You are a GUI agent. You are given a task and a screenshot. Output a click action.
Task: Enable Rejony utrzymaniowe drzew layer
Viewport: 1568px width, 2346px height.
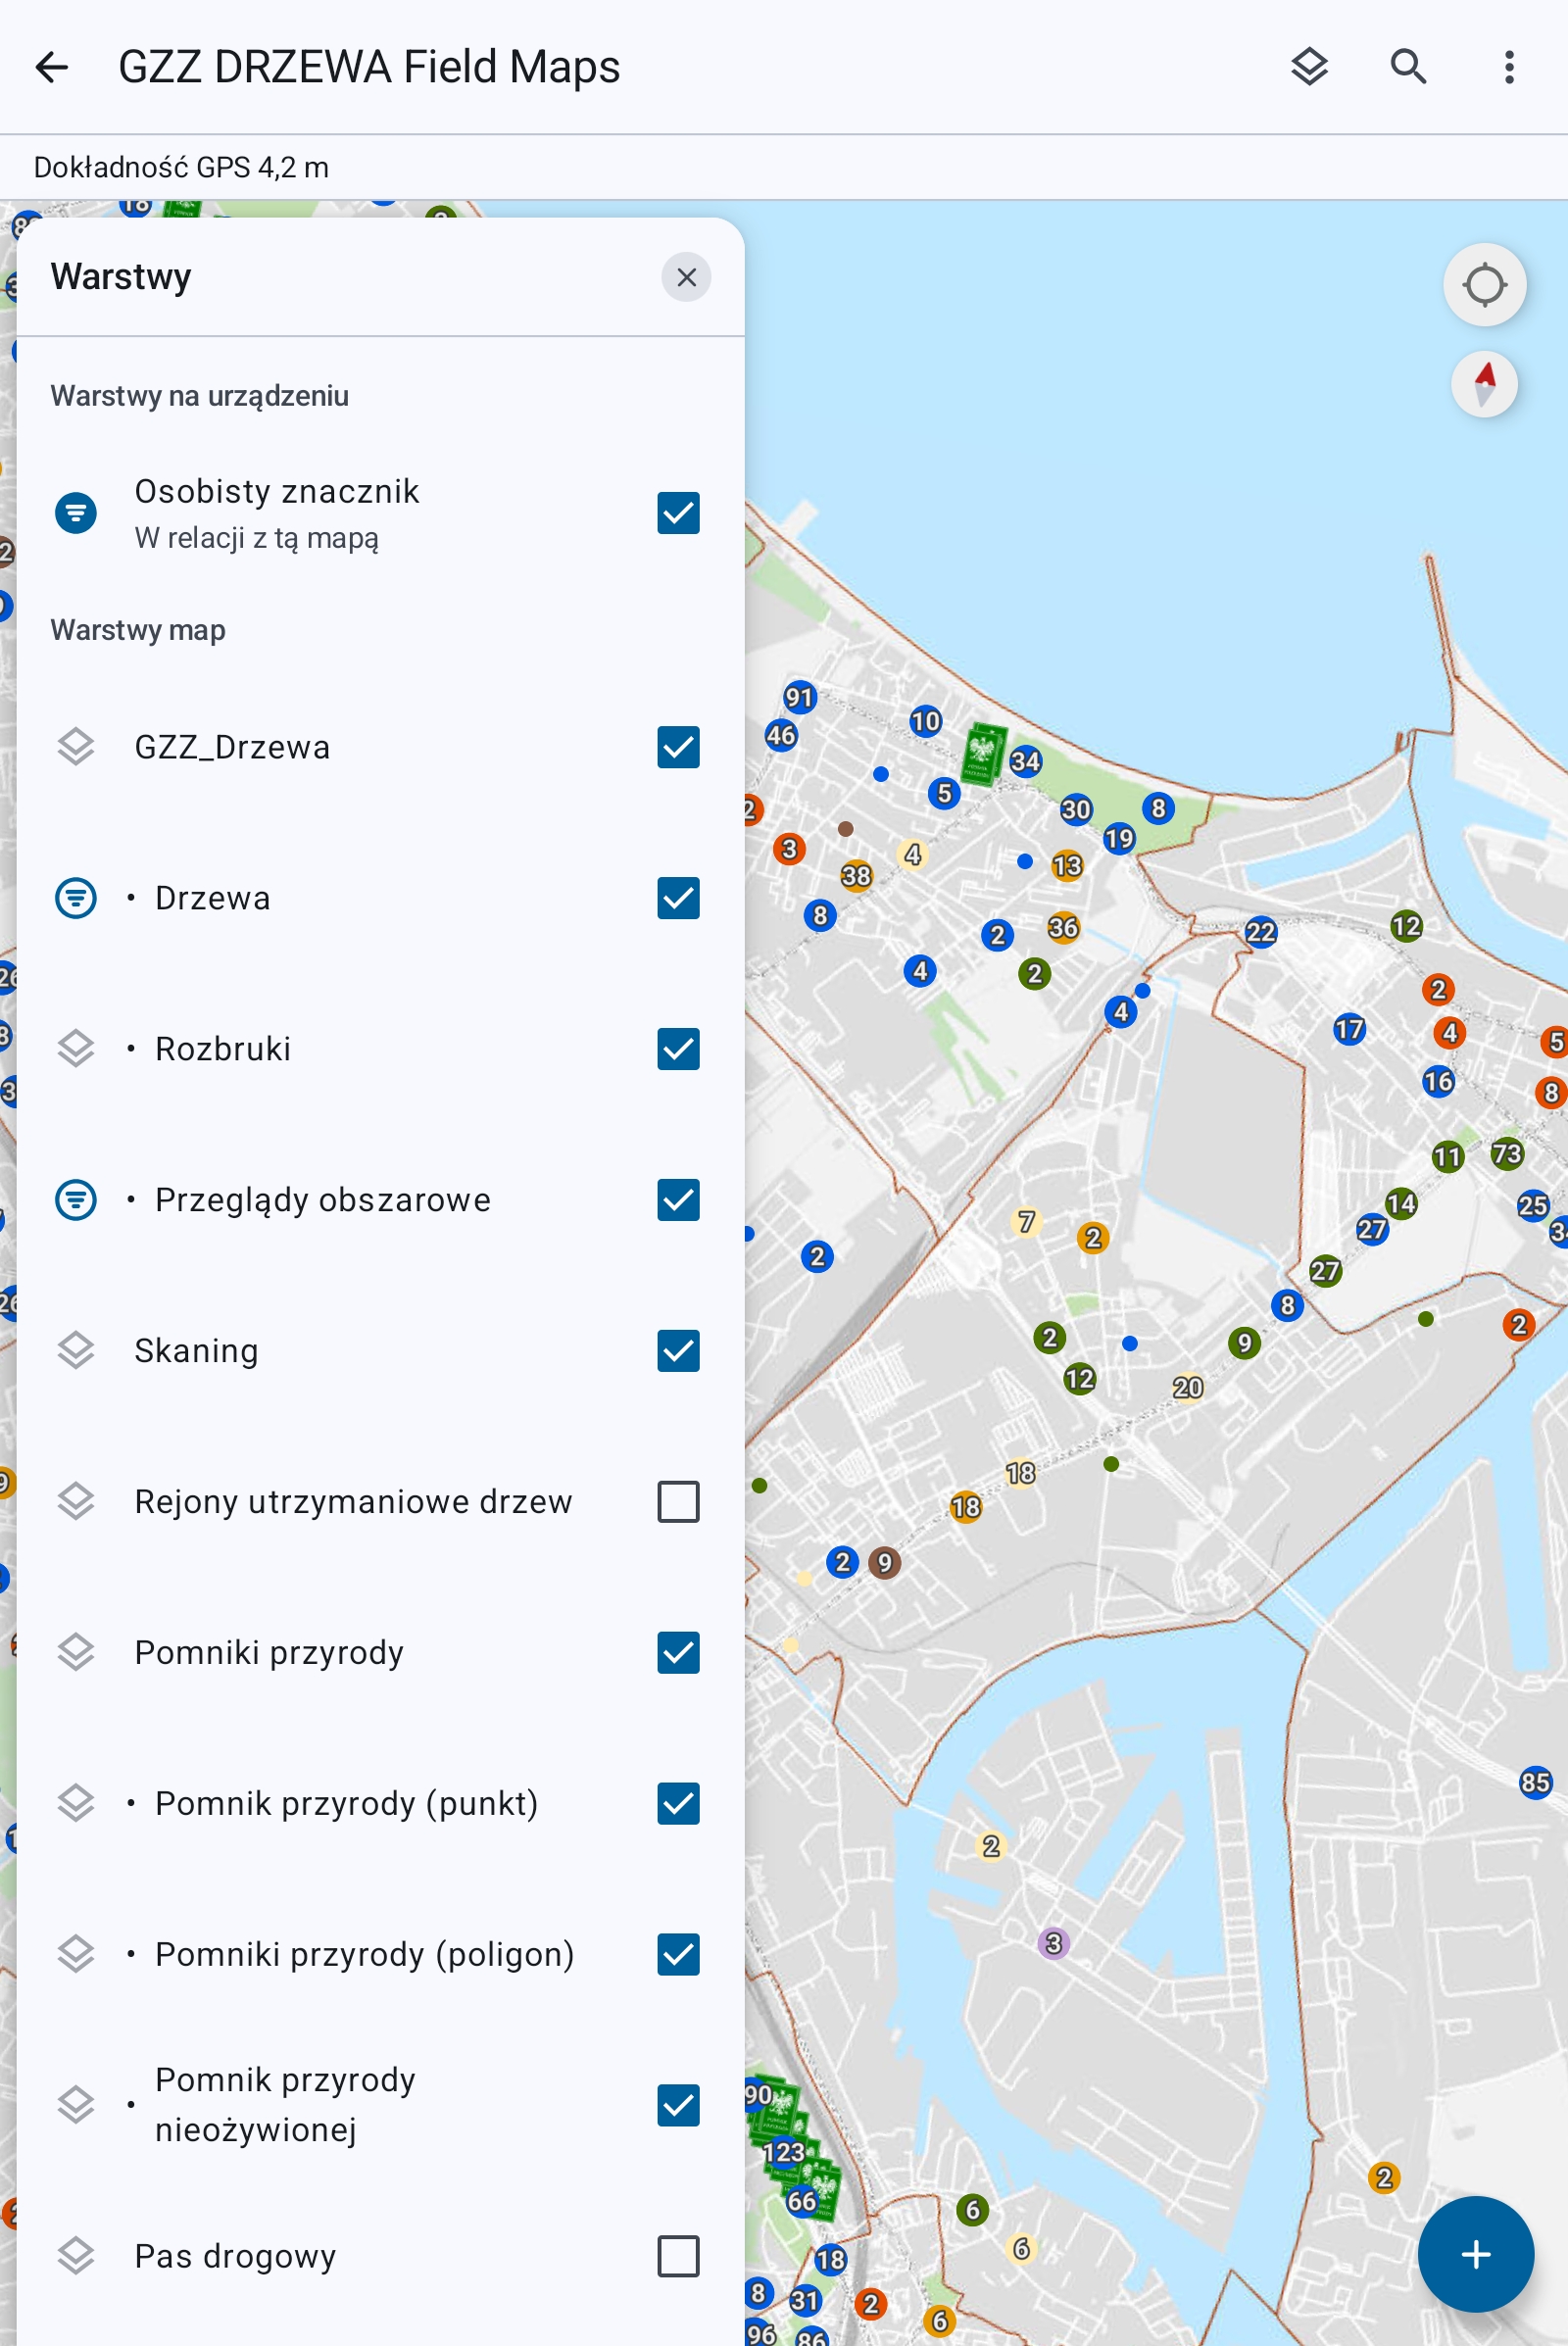click(678, 1501)
